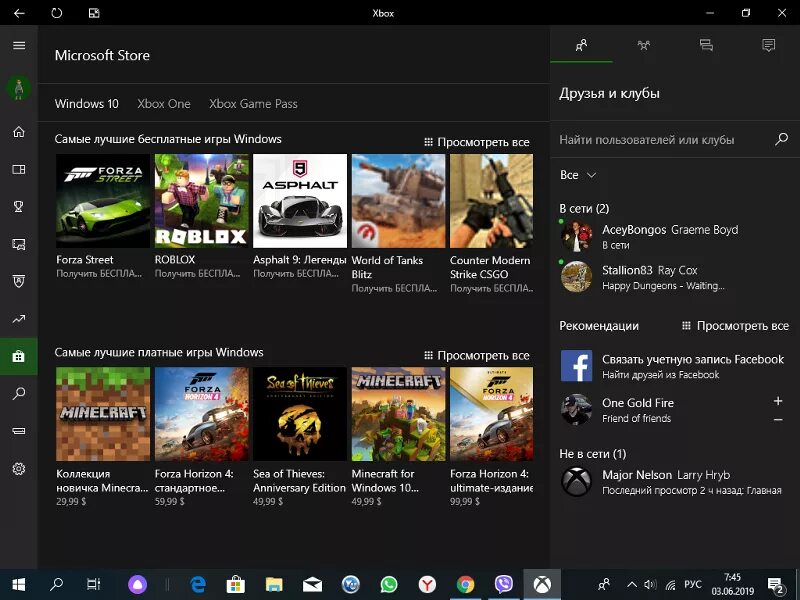Open the profile avatar in the sidebar

[x=19, y=88]
